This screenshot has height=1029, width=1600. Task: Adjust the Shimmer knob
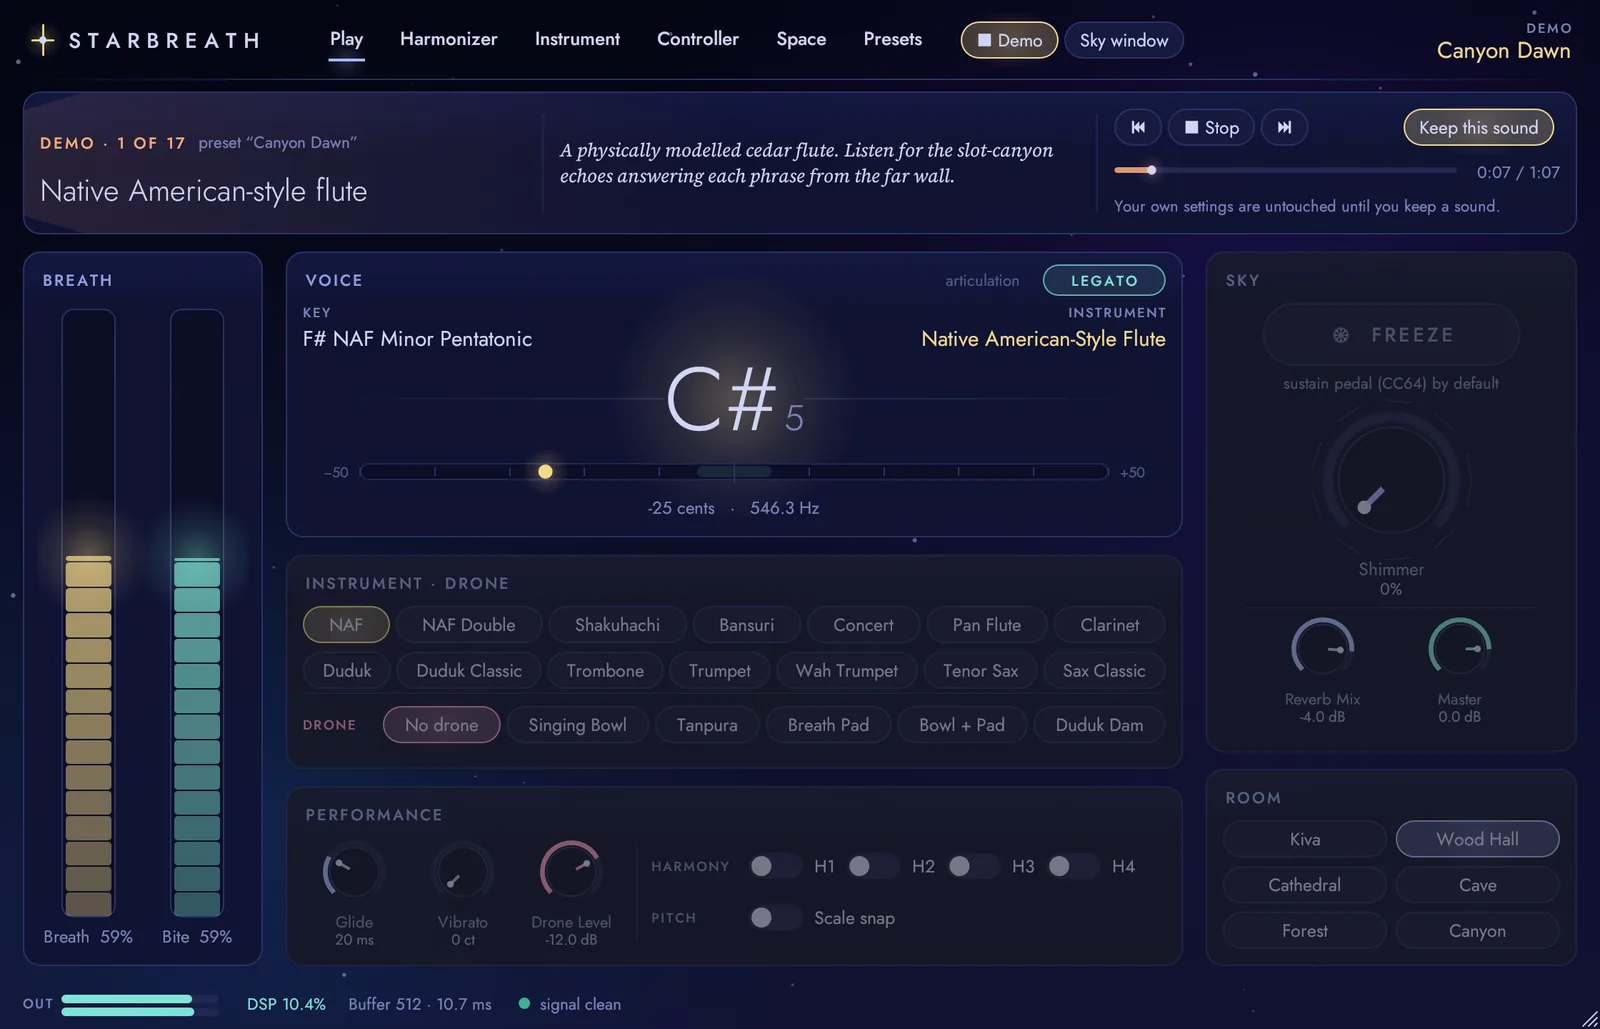pyautogui.click(x=1391, y=481)
